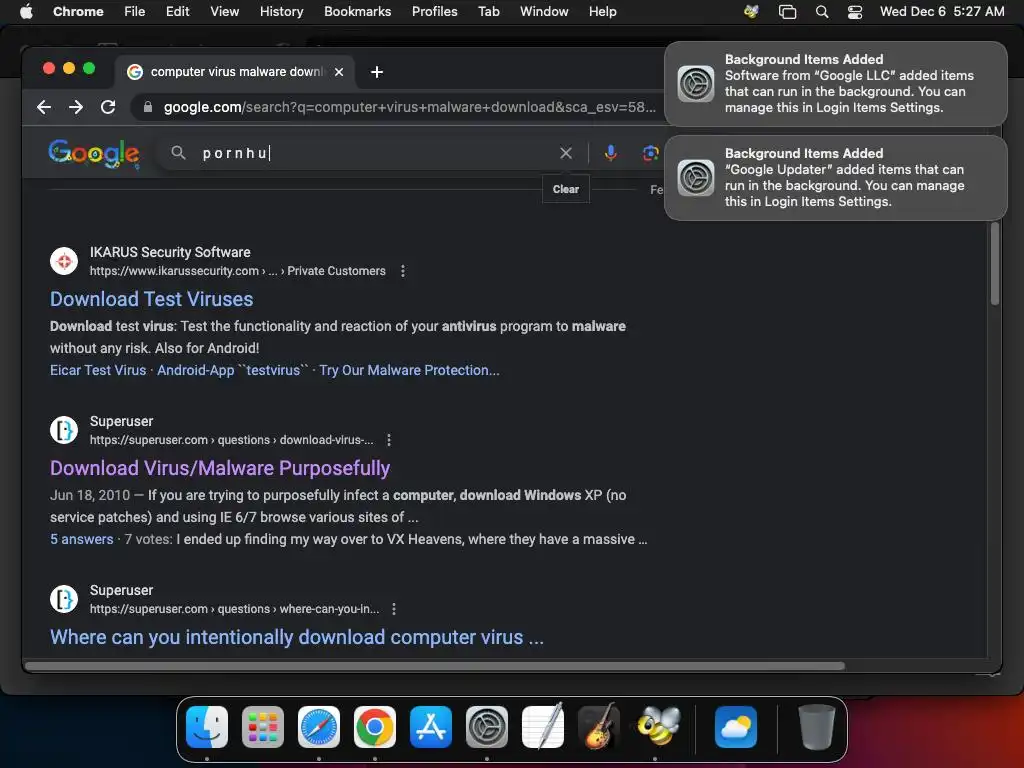The image size is (1024, 768).
Task: Reload the current page
Action: pos(108,107)
